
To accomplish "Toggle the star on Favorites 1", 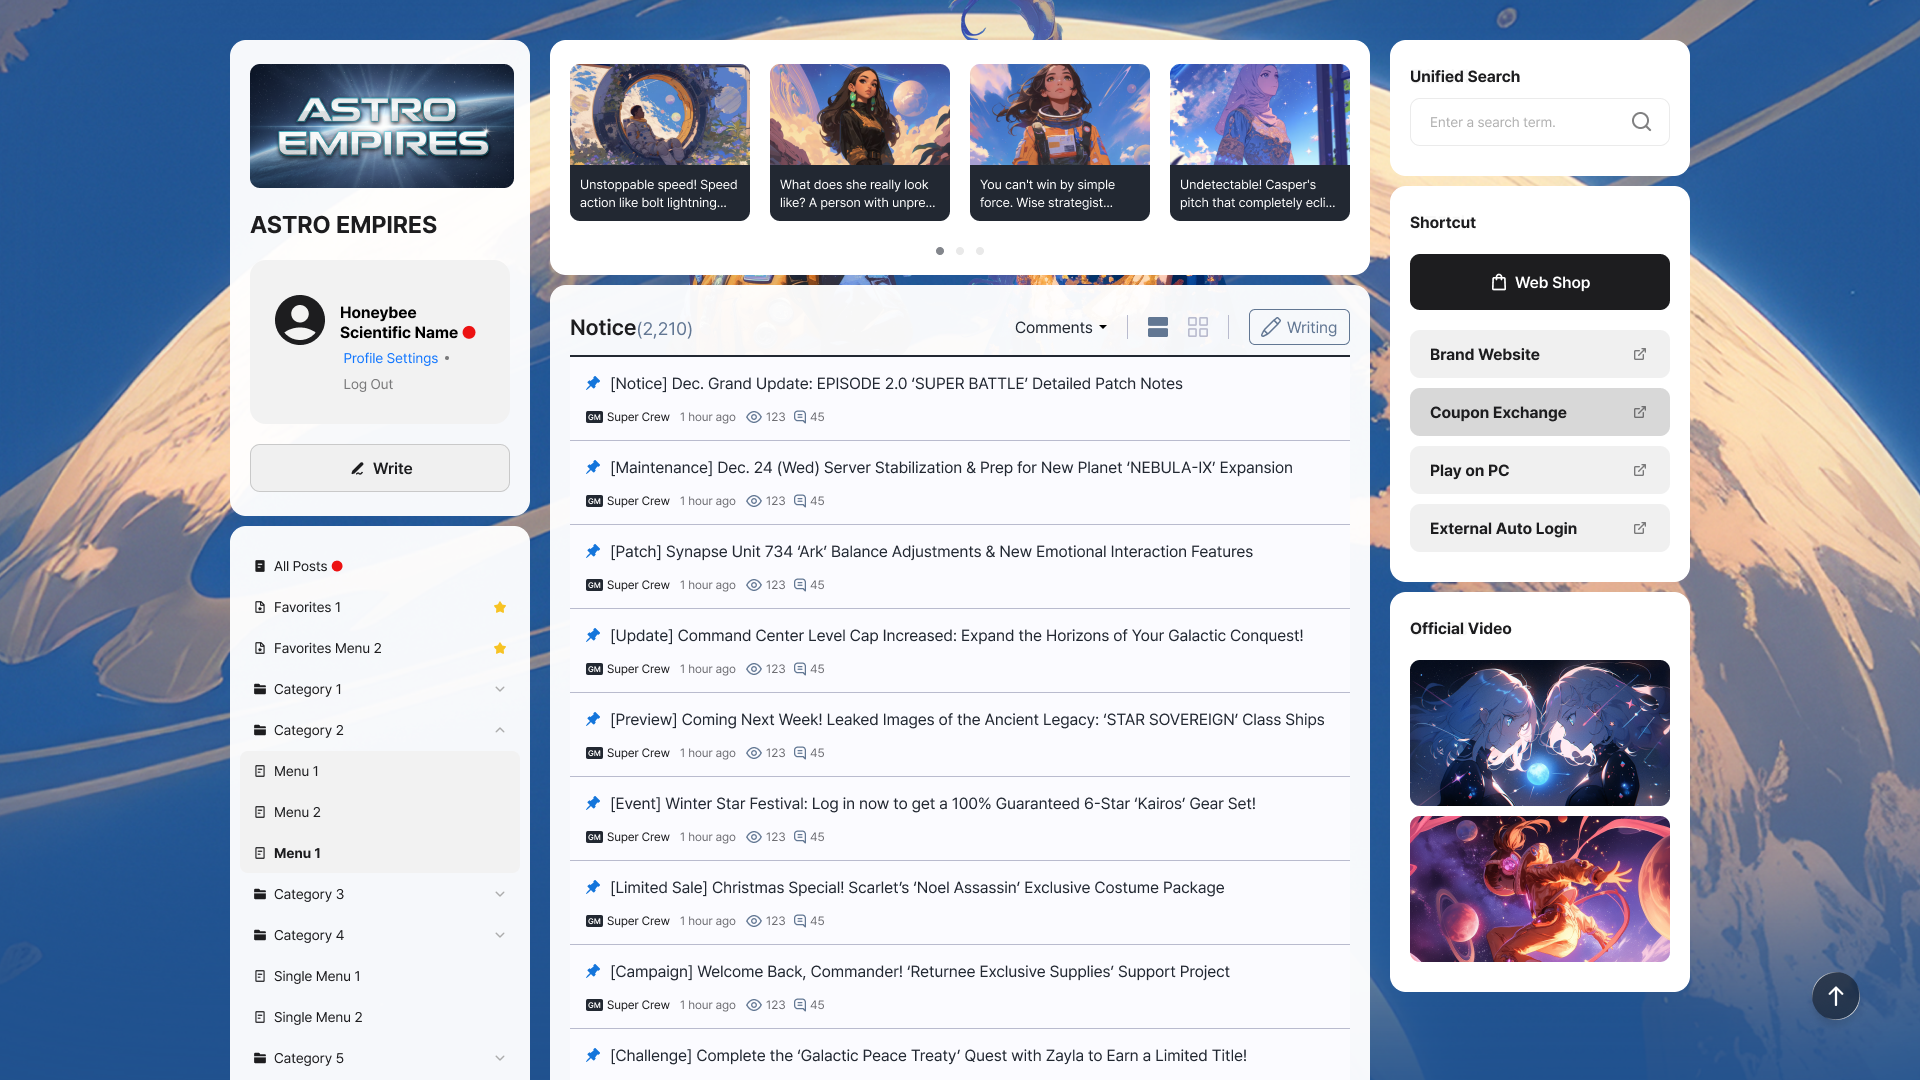I will 500,607.
